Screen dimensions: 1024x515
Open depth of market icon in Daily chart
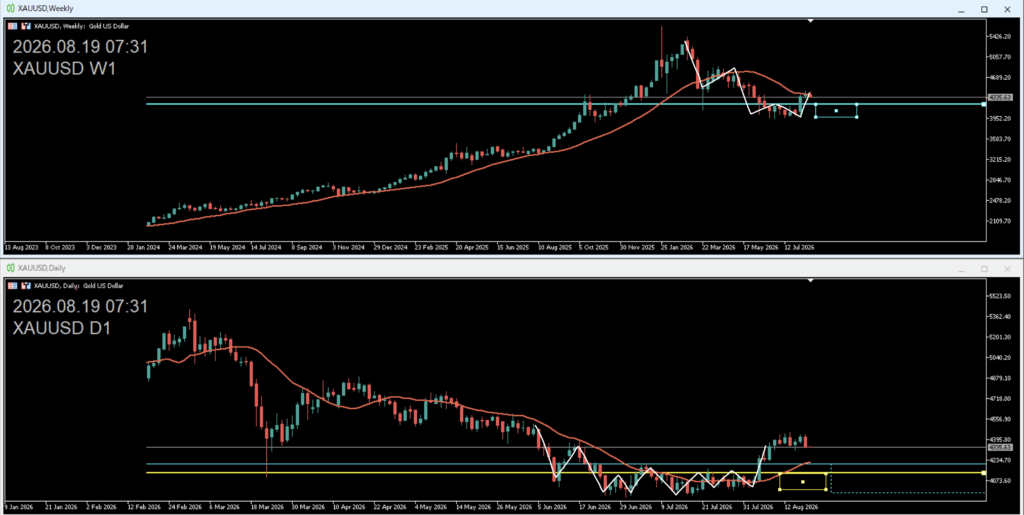(x=26, y=285)
